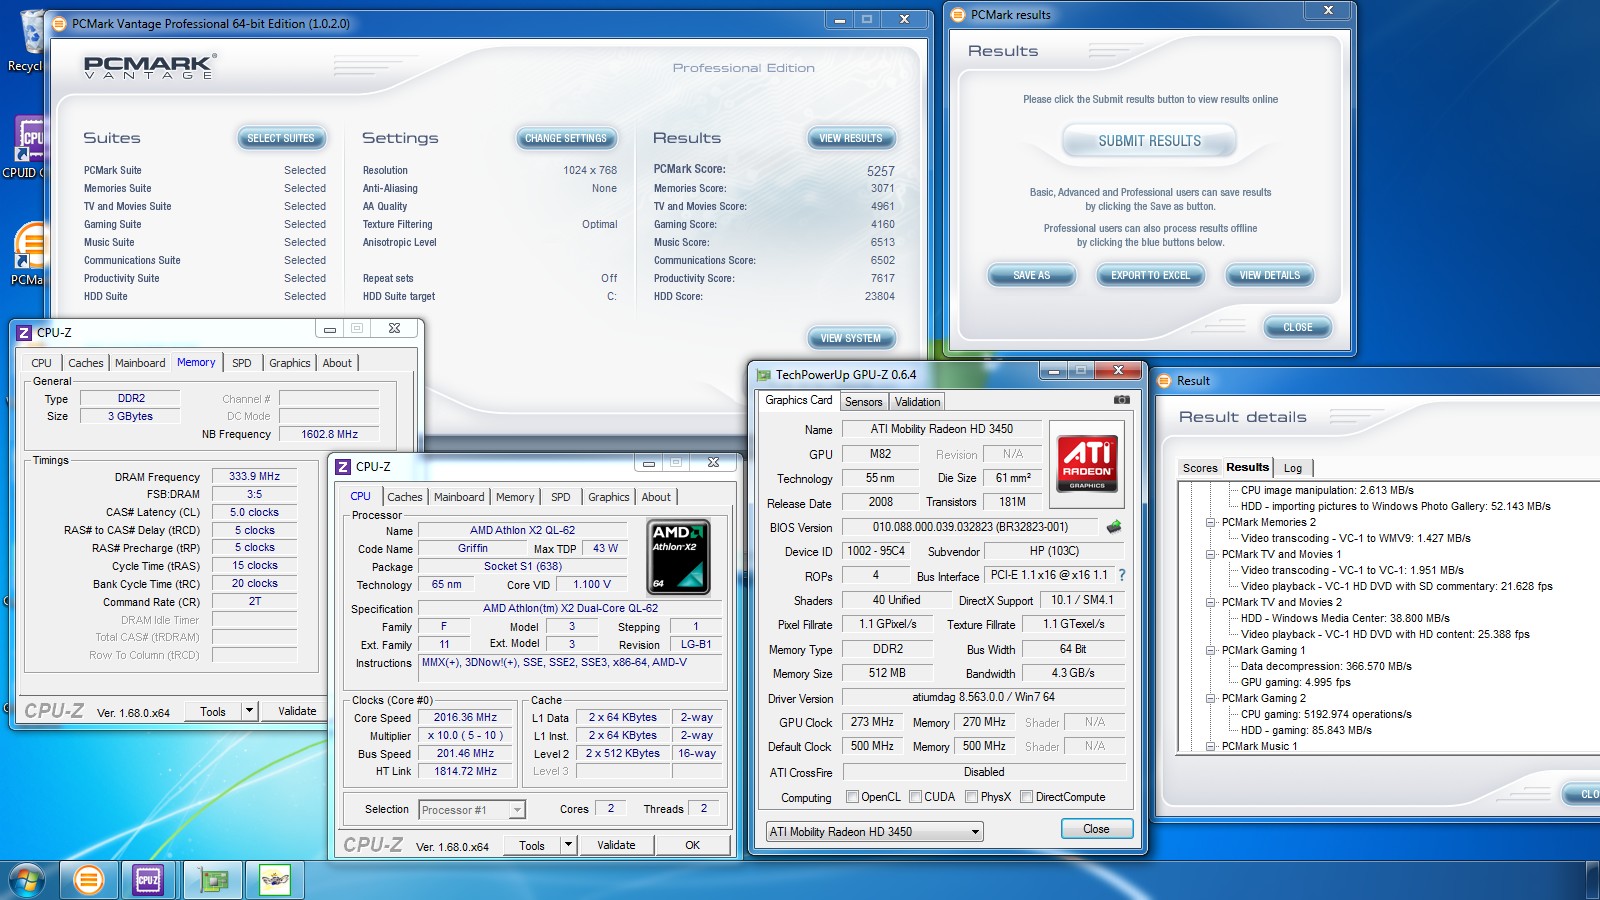Switch to SPD tab in CPU-Z Memory window
Screen dimensions: 1600x900
click(x=242, y=363)
